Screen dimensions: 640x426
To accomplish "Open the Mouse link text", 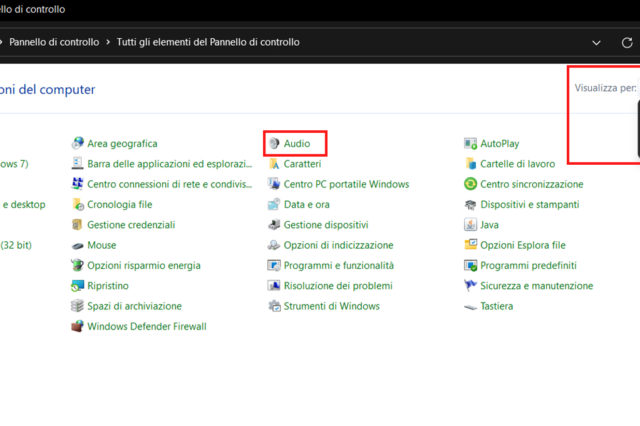I will coord(102,245).
